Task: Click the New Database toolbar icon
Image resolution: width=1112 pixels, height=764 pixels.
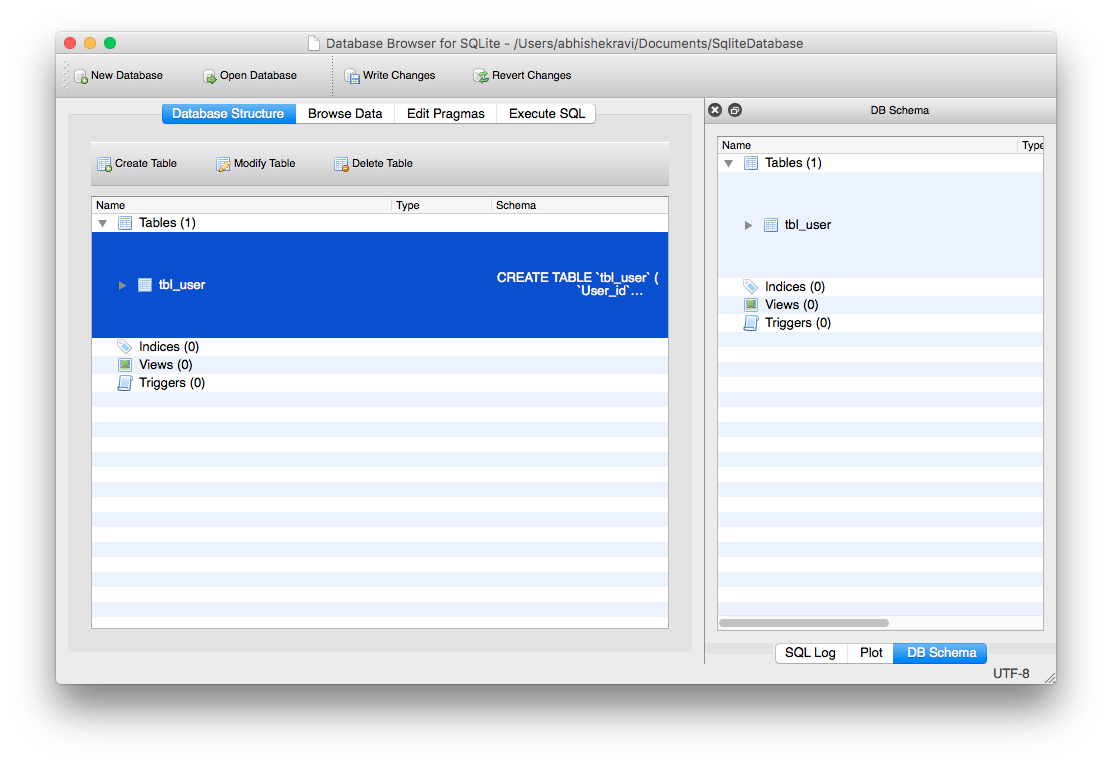Action: [81, 76]
